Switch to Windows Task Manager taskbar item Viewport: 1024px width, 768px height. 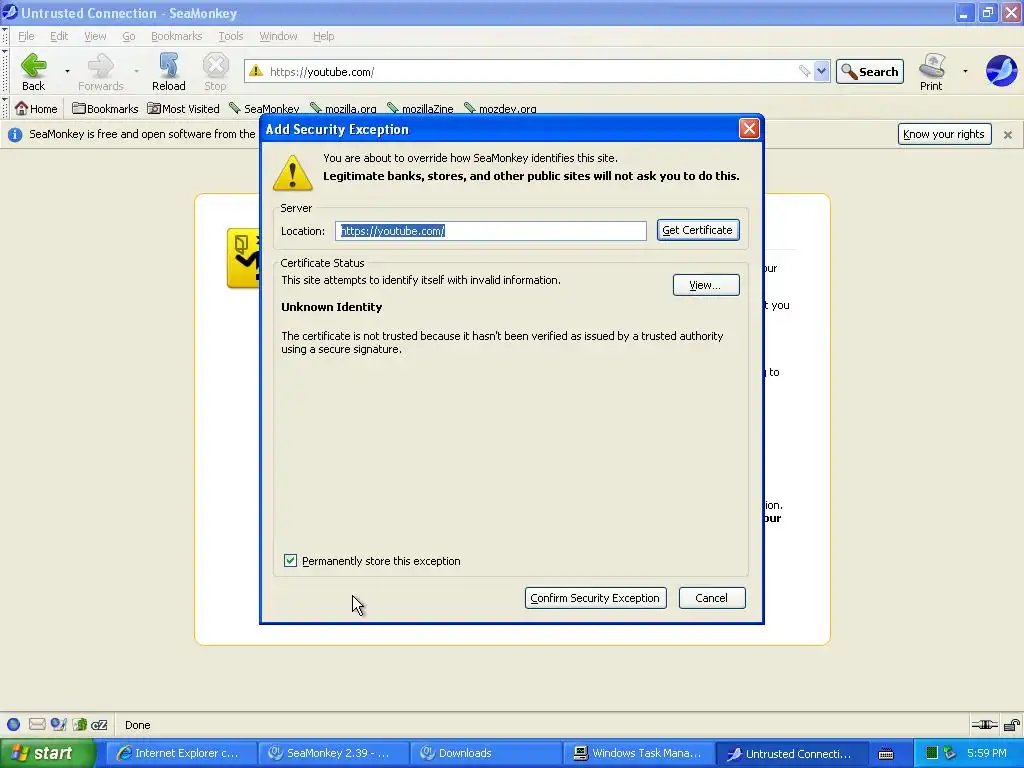click(638, 753)
